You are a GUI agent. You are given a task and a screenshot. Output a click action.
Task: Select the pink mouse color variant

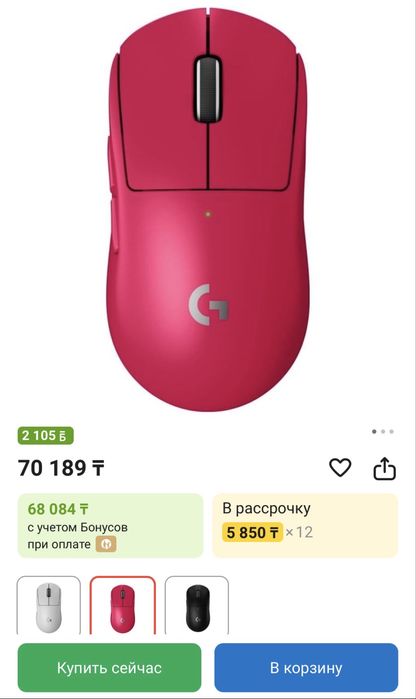123,605
